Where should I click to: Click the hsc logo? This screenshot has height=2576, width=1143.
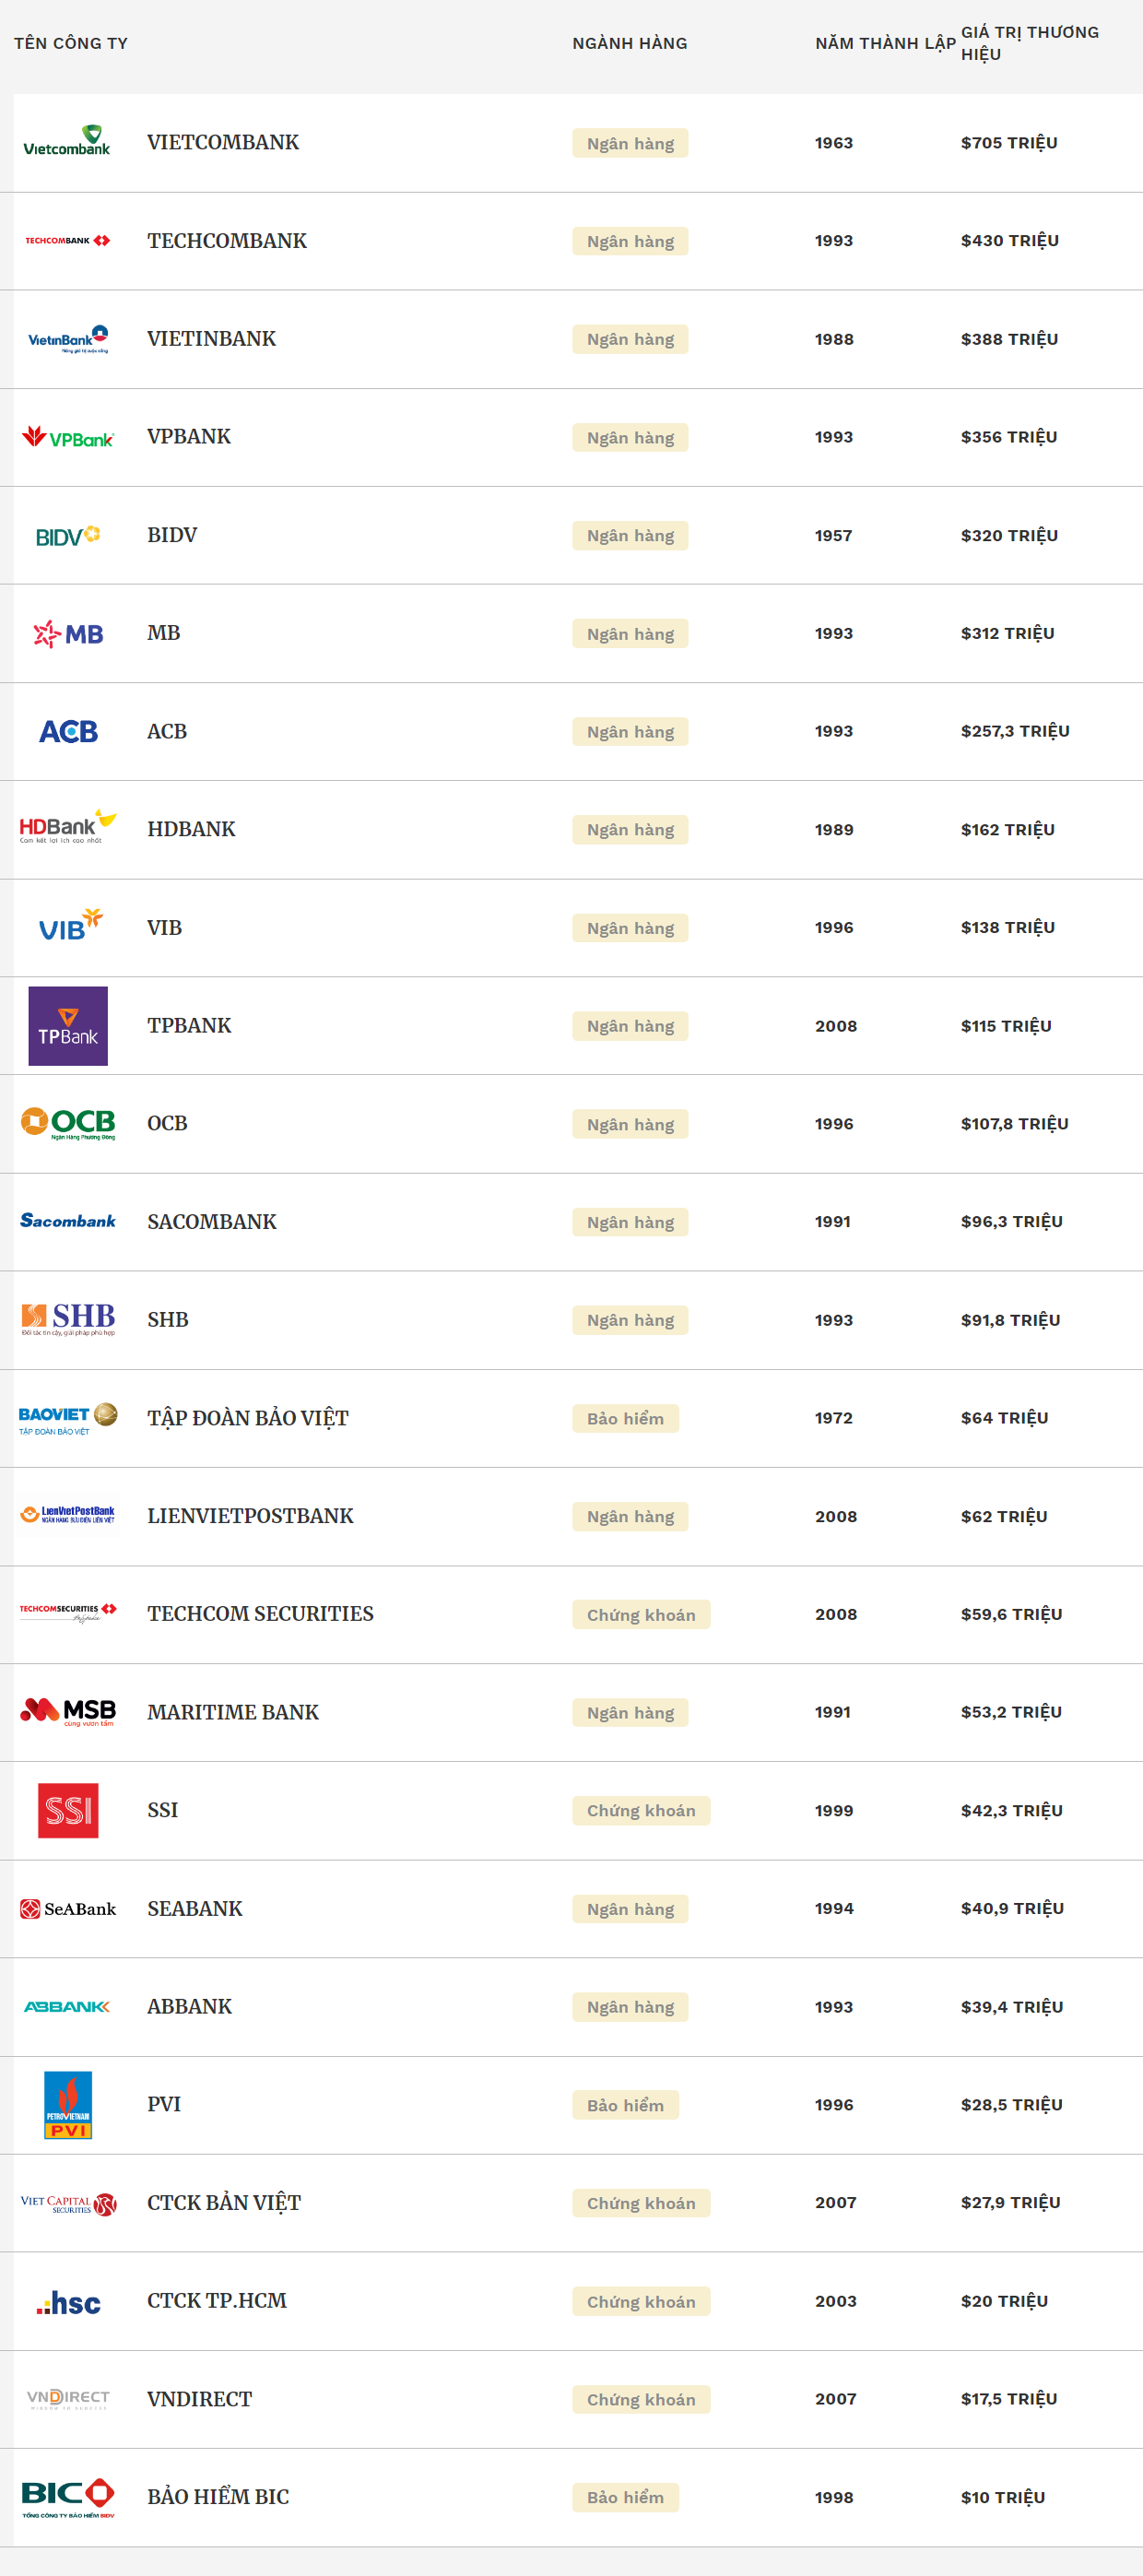(x=67, y=2301)
